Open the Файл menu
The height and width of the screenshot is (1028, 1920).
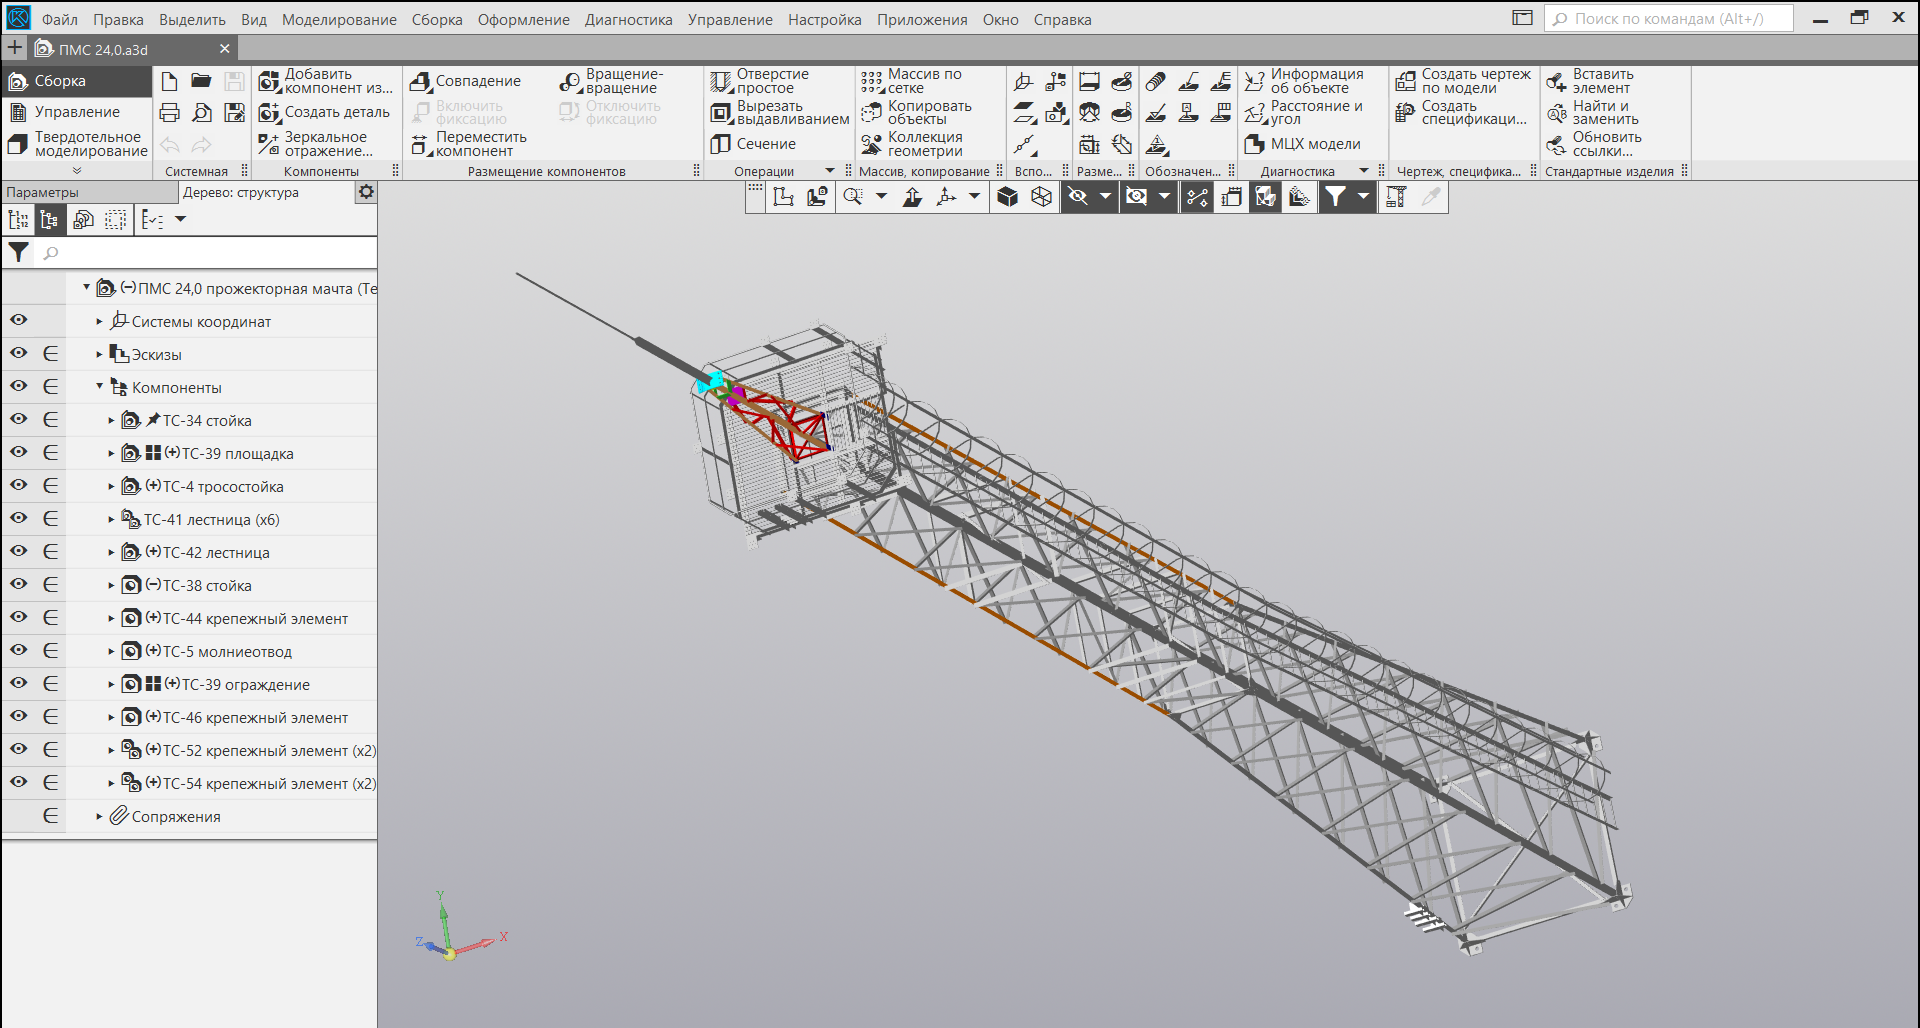(x=60, y=19)
